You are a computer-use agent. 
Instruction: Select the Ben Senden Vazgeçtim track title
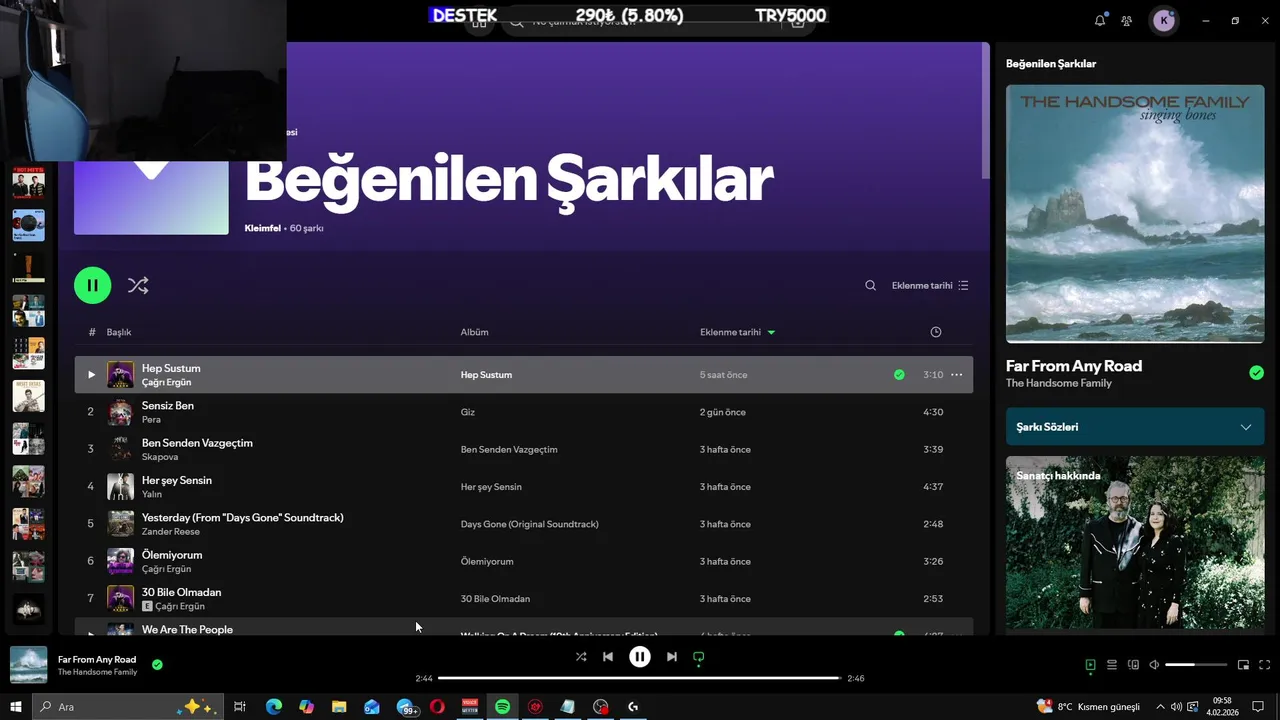197,443
